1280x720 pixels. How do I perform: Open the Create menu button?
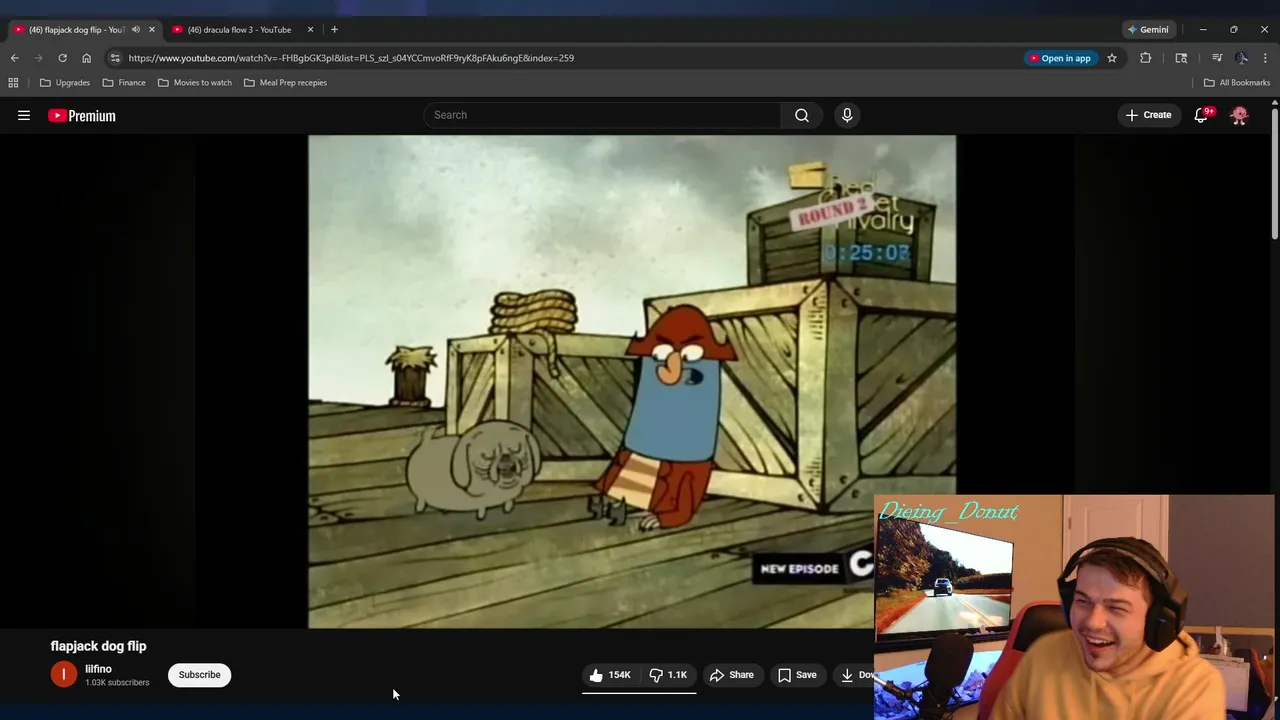tap(1148, 115)
